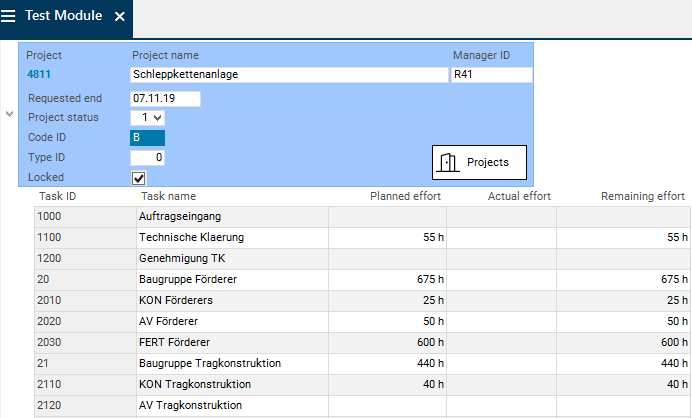Image resolution: width=692 pixels, height=418 pixels.
Task: Toggle the Locked checkbox
Action: (139, 178)
